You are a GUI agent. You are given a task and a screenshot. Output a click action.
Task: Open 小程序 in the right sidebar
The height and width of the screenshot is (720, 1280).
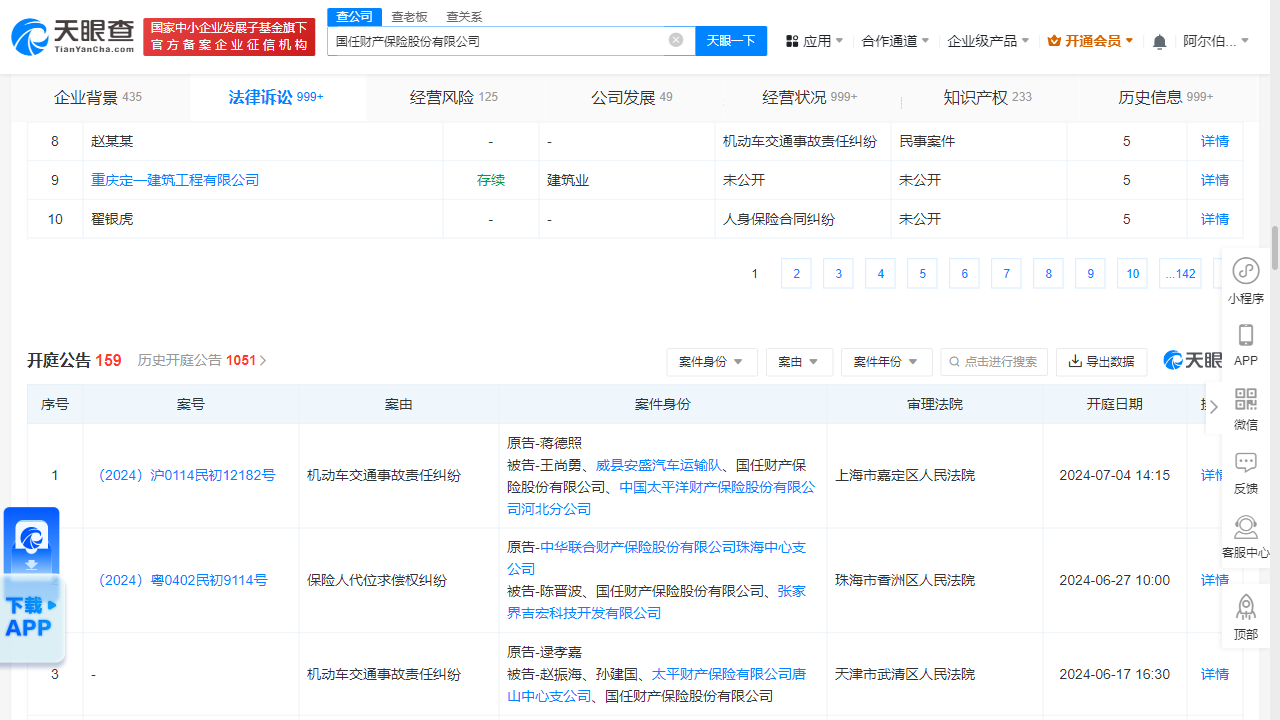(x=1245, y=270)
